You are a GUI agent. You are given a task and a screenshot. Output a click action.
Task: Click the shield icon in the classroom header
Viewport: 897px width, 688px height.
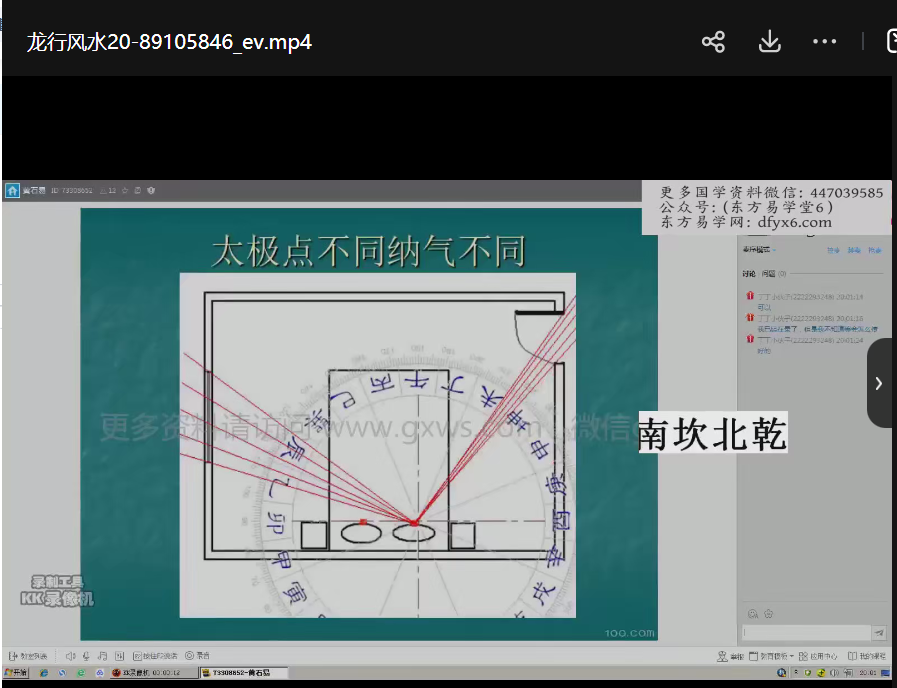(151, 190)
